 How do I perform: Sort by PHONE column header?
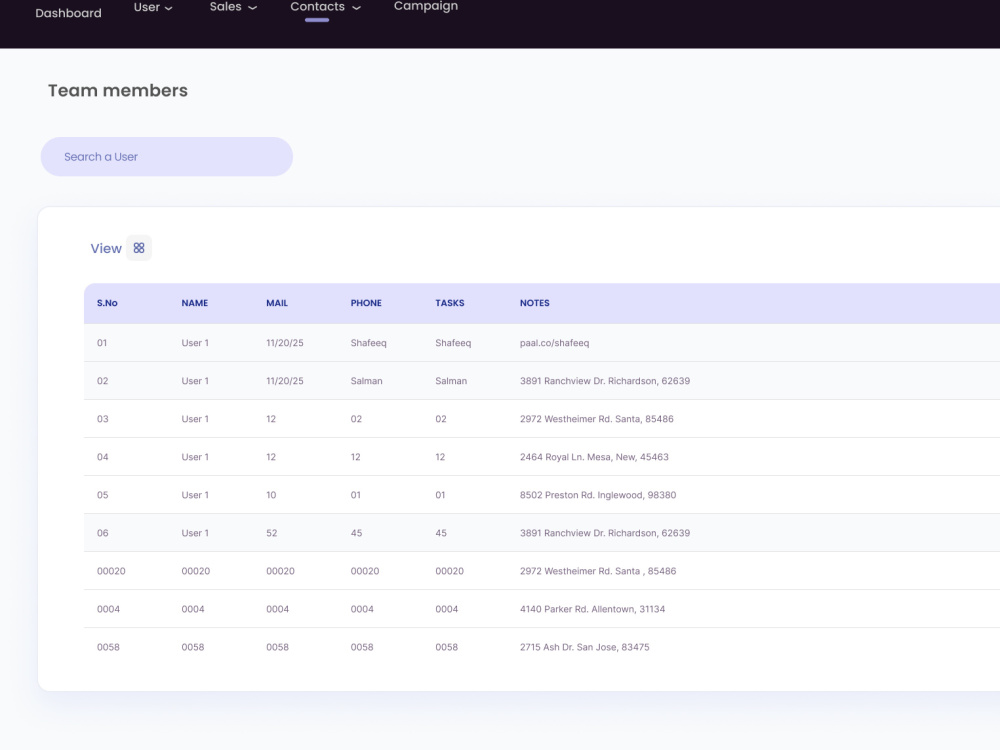click(366, 303)
